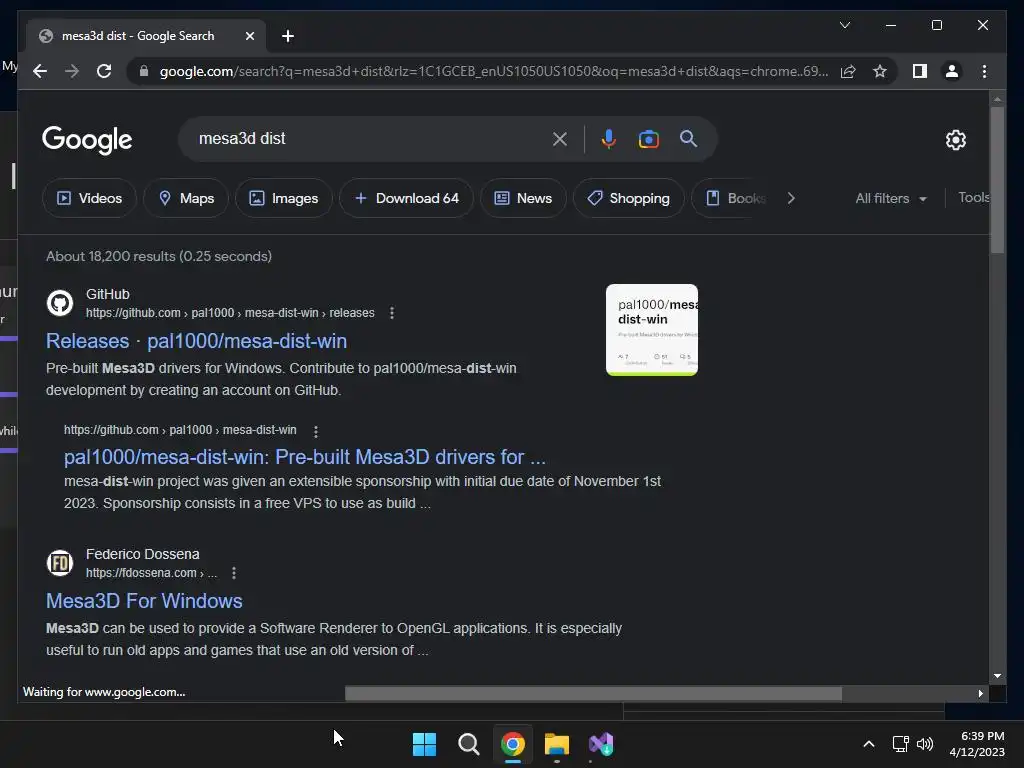The height and width of the screenshot is (768, 1024).
Task: Share this page from address bar
Action: 848,71
